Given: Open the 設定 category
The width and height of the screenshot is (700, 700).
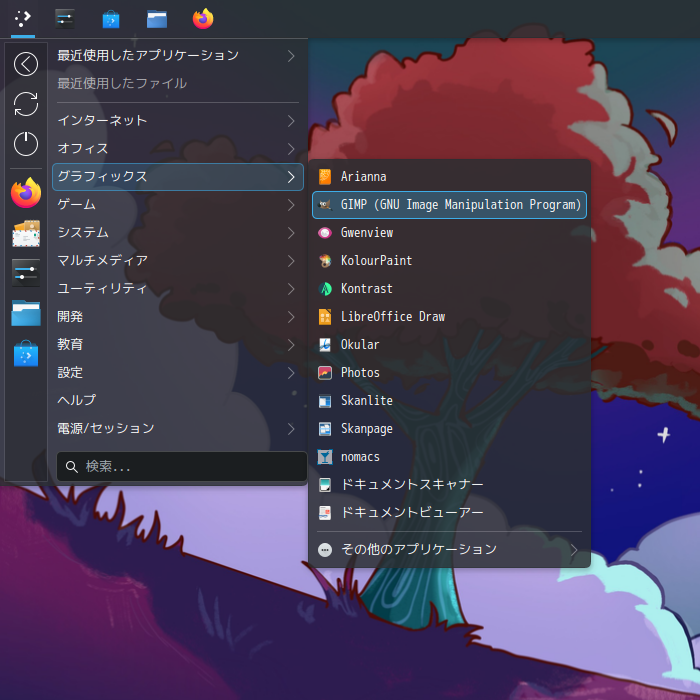Looking at the screenshot, I should click(x=178, y=373).
